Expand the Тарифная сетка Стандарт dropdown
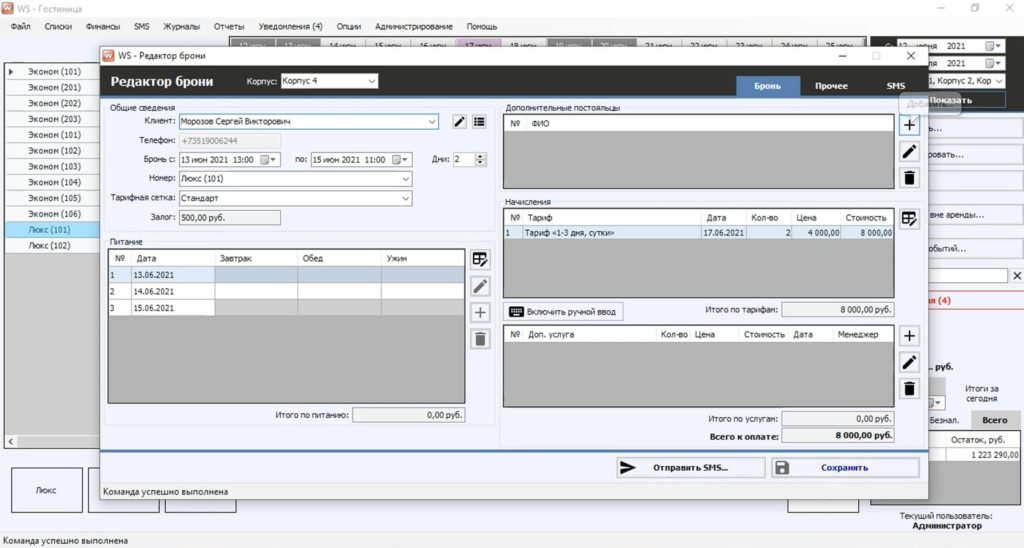The image size is (1024, 548). (x=406, y=198)
